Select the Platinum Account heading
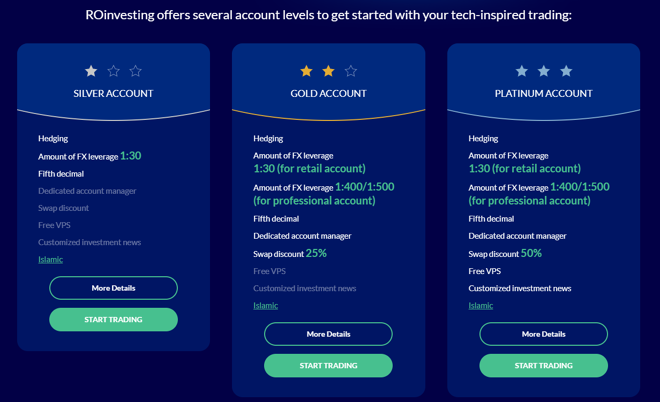The width and height of the screenshot is (660, 402). pos(543,93)
